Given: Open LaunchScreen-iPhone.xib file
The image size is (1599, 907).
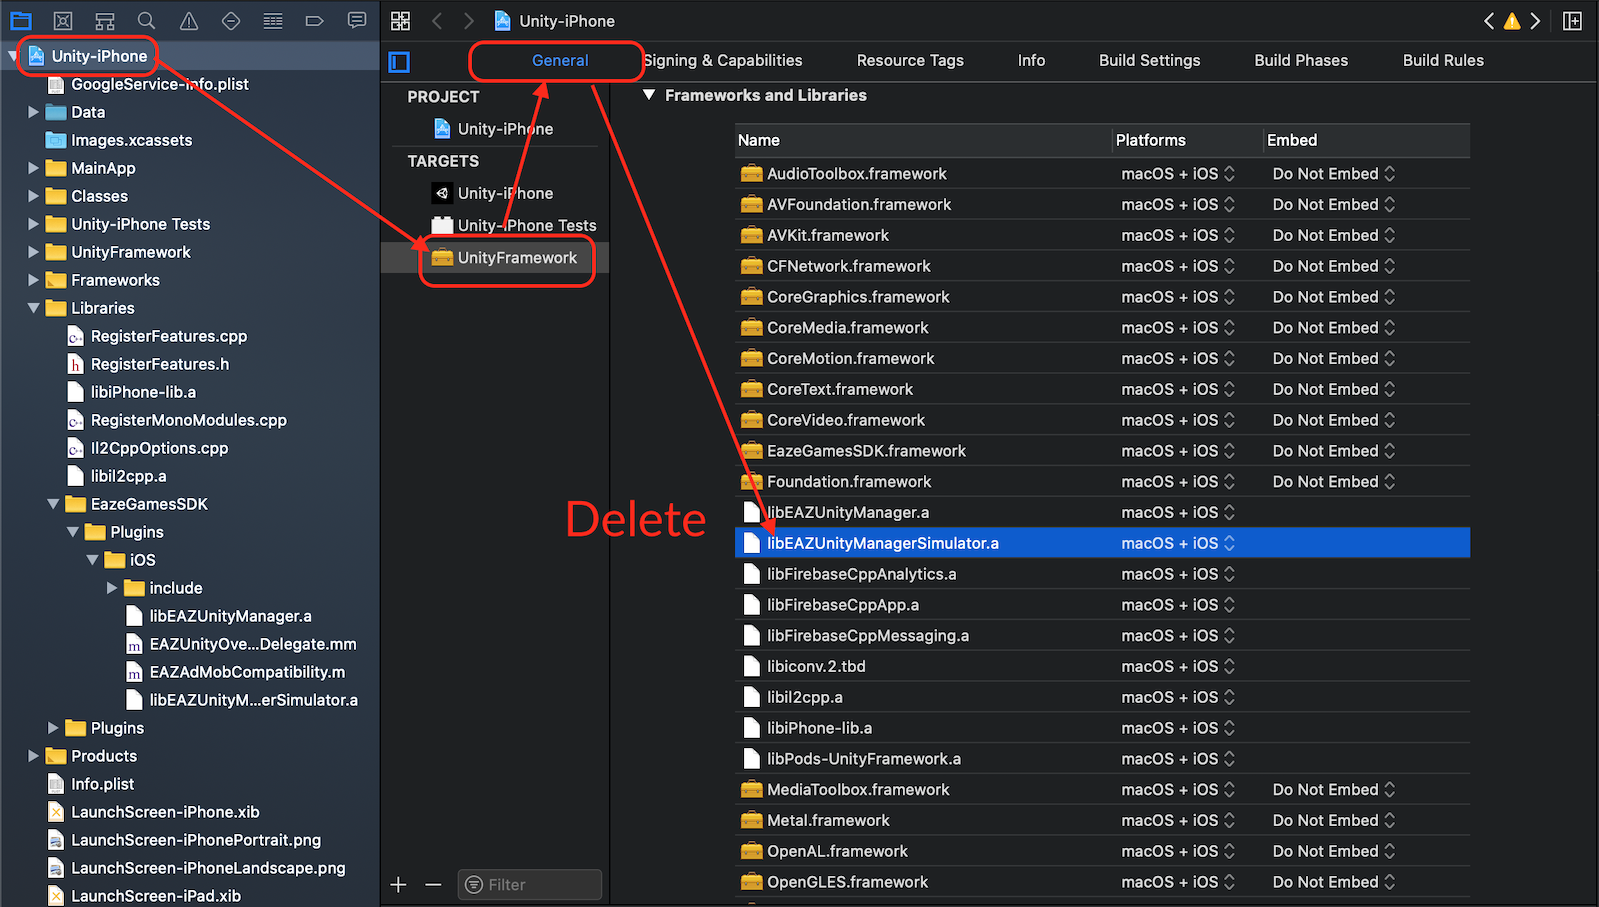Looking at the screenshot, I should (153, 812).
